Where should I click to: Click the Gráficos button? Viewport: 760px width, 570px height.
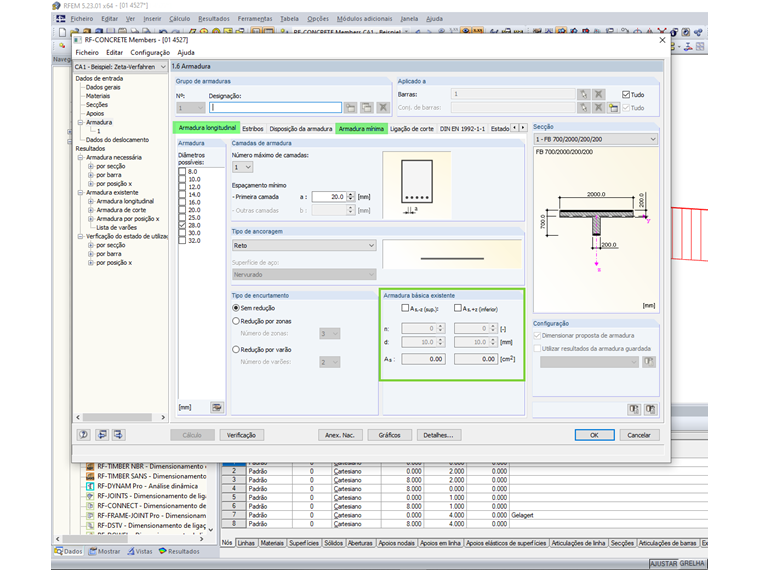point(390,435)
